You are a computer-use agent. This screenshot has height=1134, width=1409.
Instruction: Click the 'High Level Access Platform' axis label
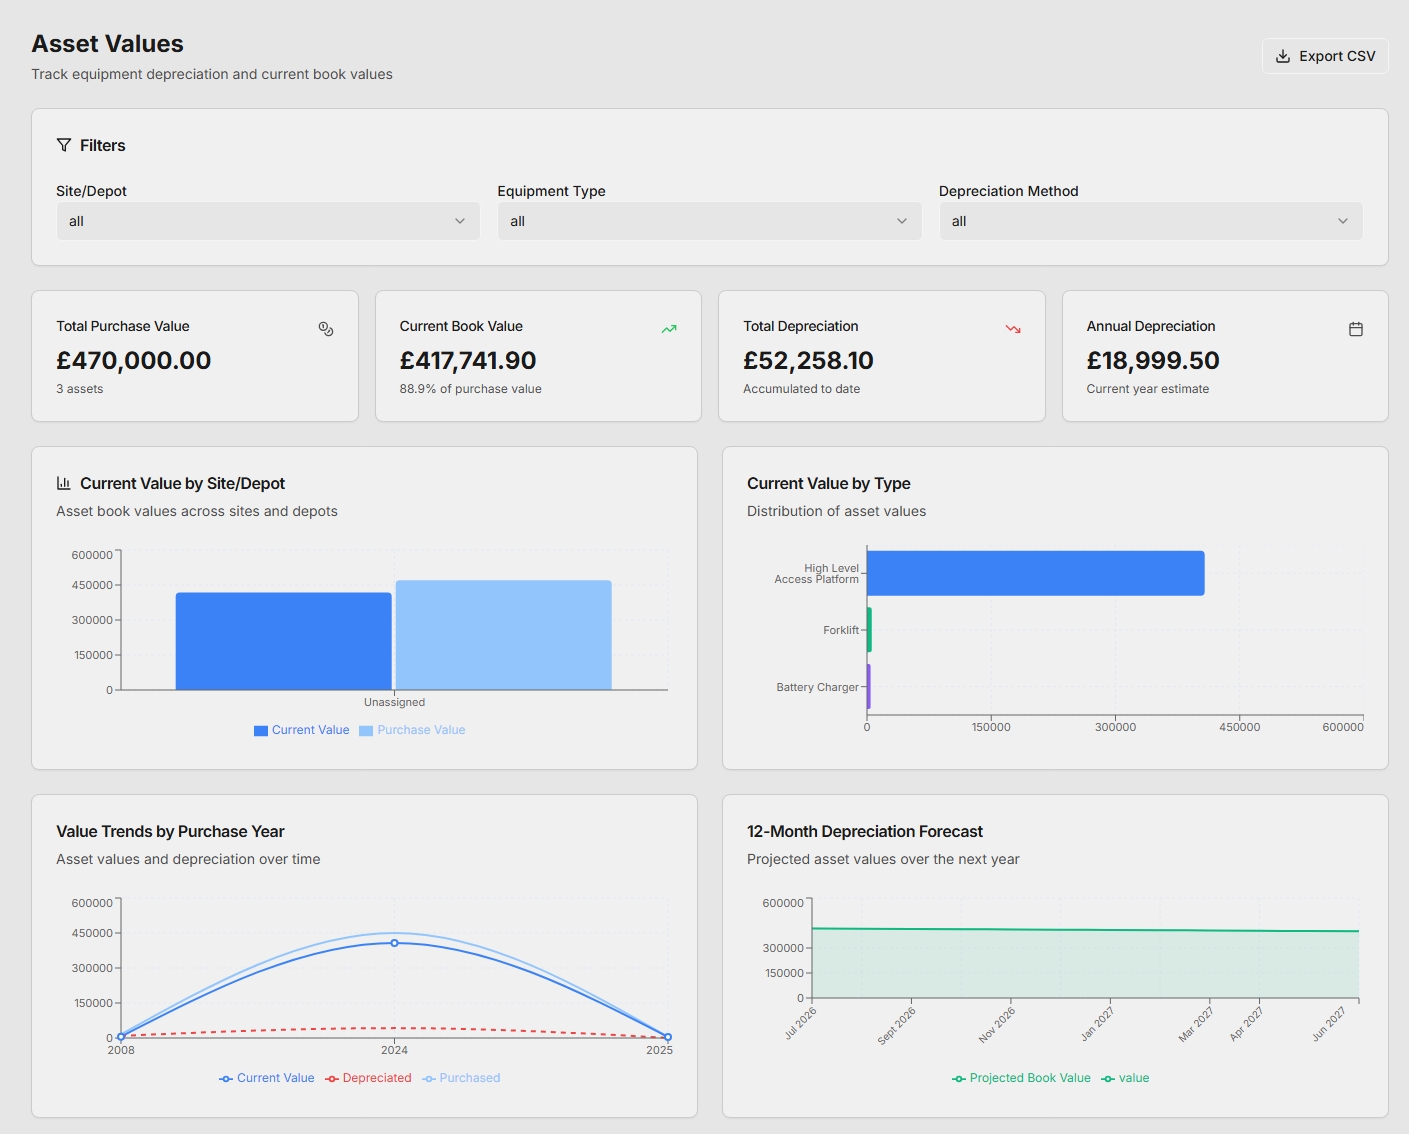817,574
